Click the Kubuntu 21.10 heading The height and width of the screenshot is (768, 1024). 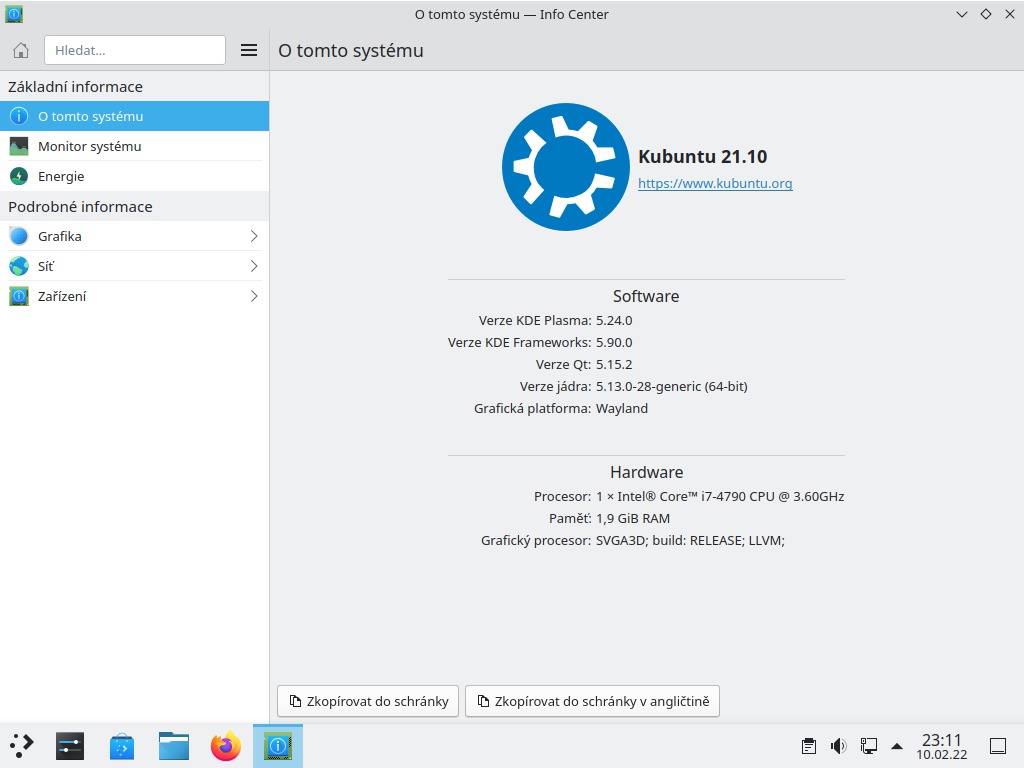pos(703,157)
